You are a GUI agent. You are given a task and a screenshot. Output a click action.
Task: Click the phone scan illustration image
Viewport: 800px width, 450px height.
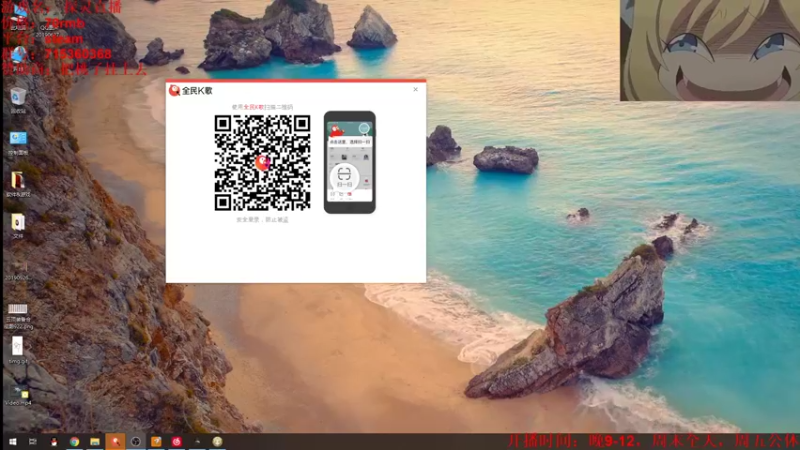point(349,162)
